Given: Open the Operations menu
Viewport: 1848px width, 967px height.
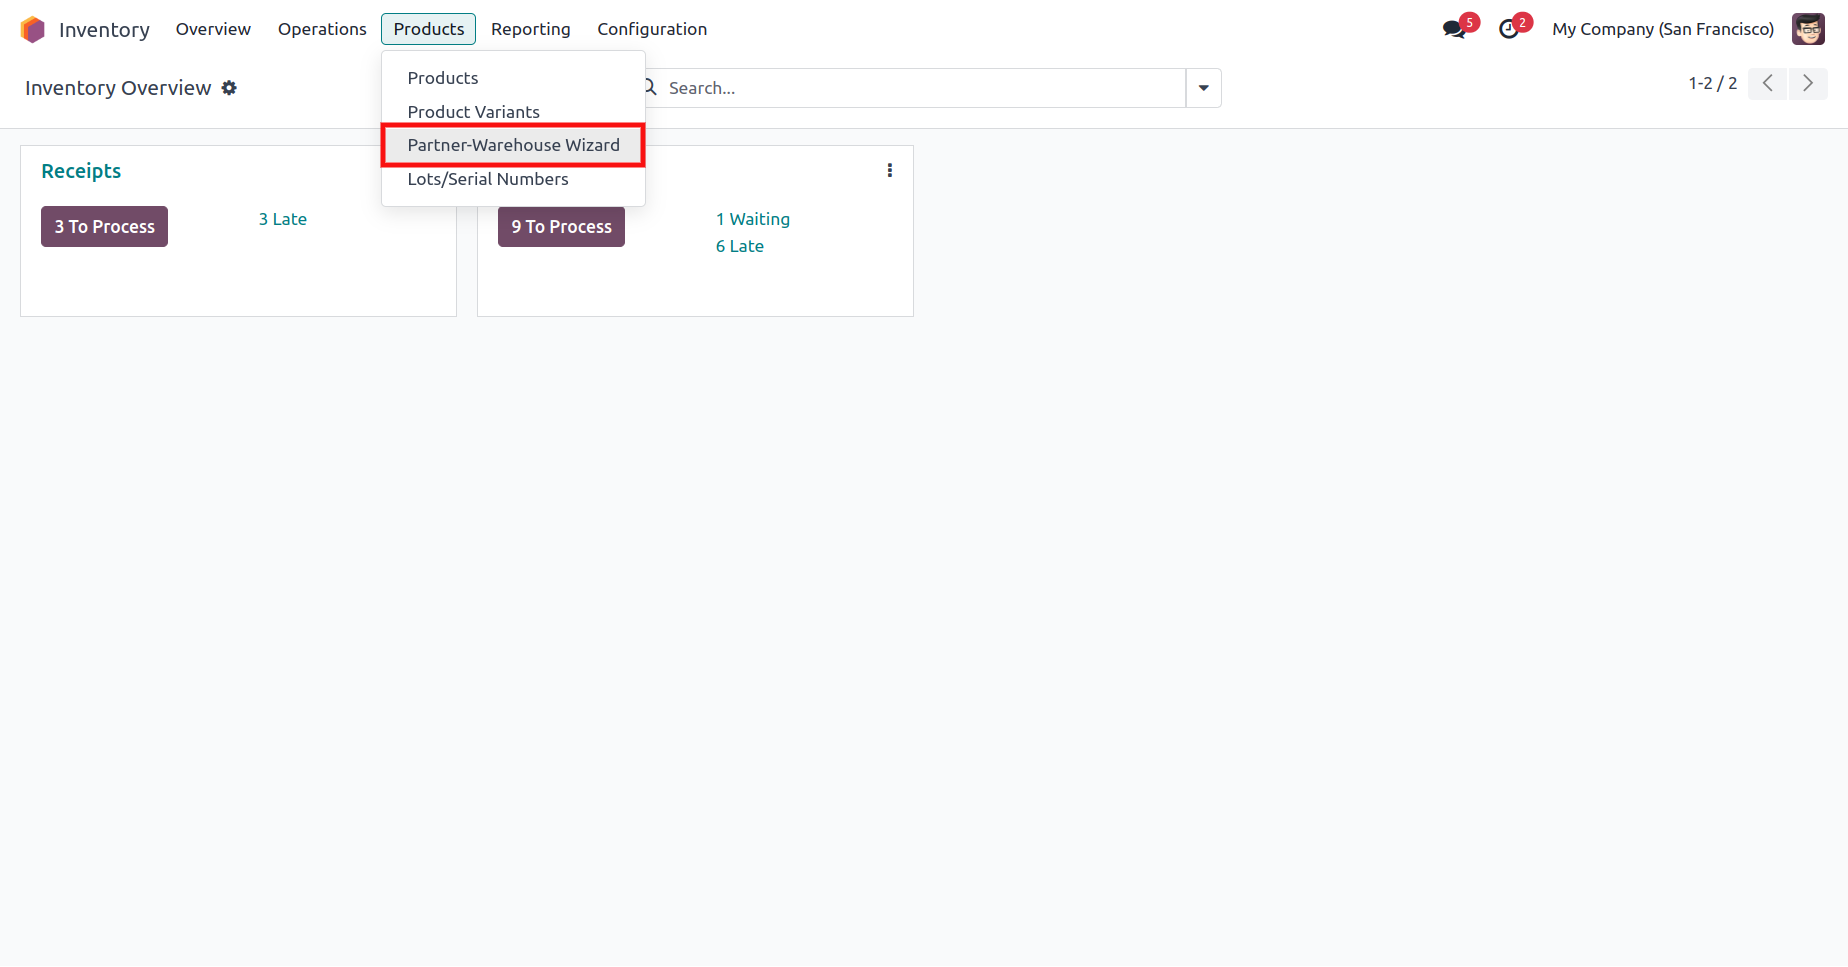Looking at the screenshot, I should (322, 29).
